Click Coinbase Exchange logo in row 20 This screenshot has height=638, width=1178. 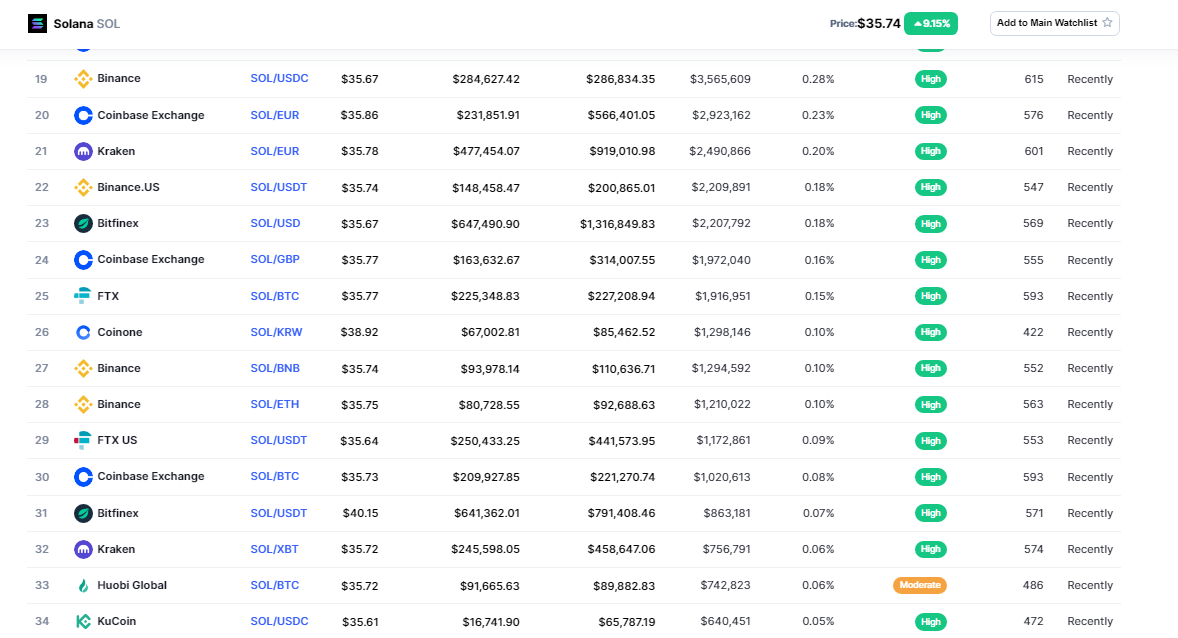coord(83,115)
